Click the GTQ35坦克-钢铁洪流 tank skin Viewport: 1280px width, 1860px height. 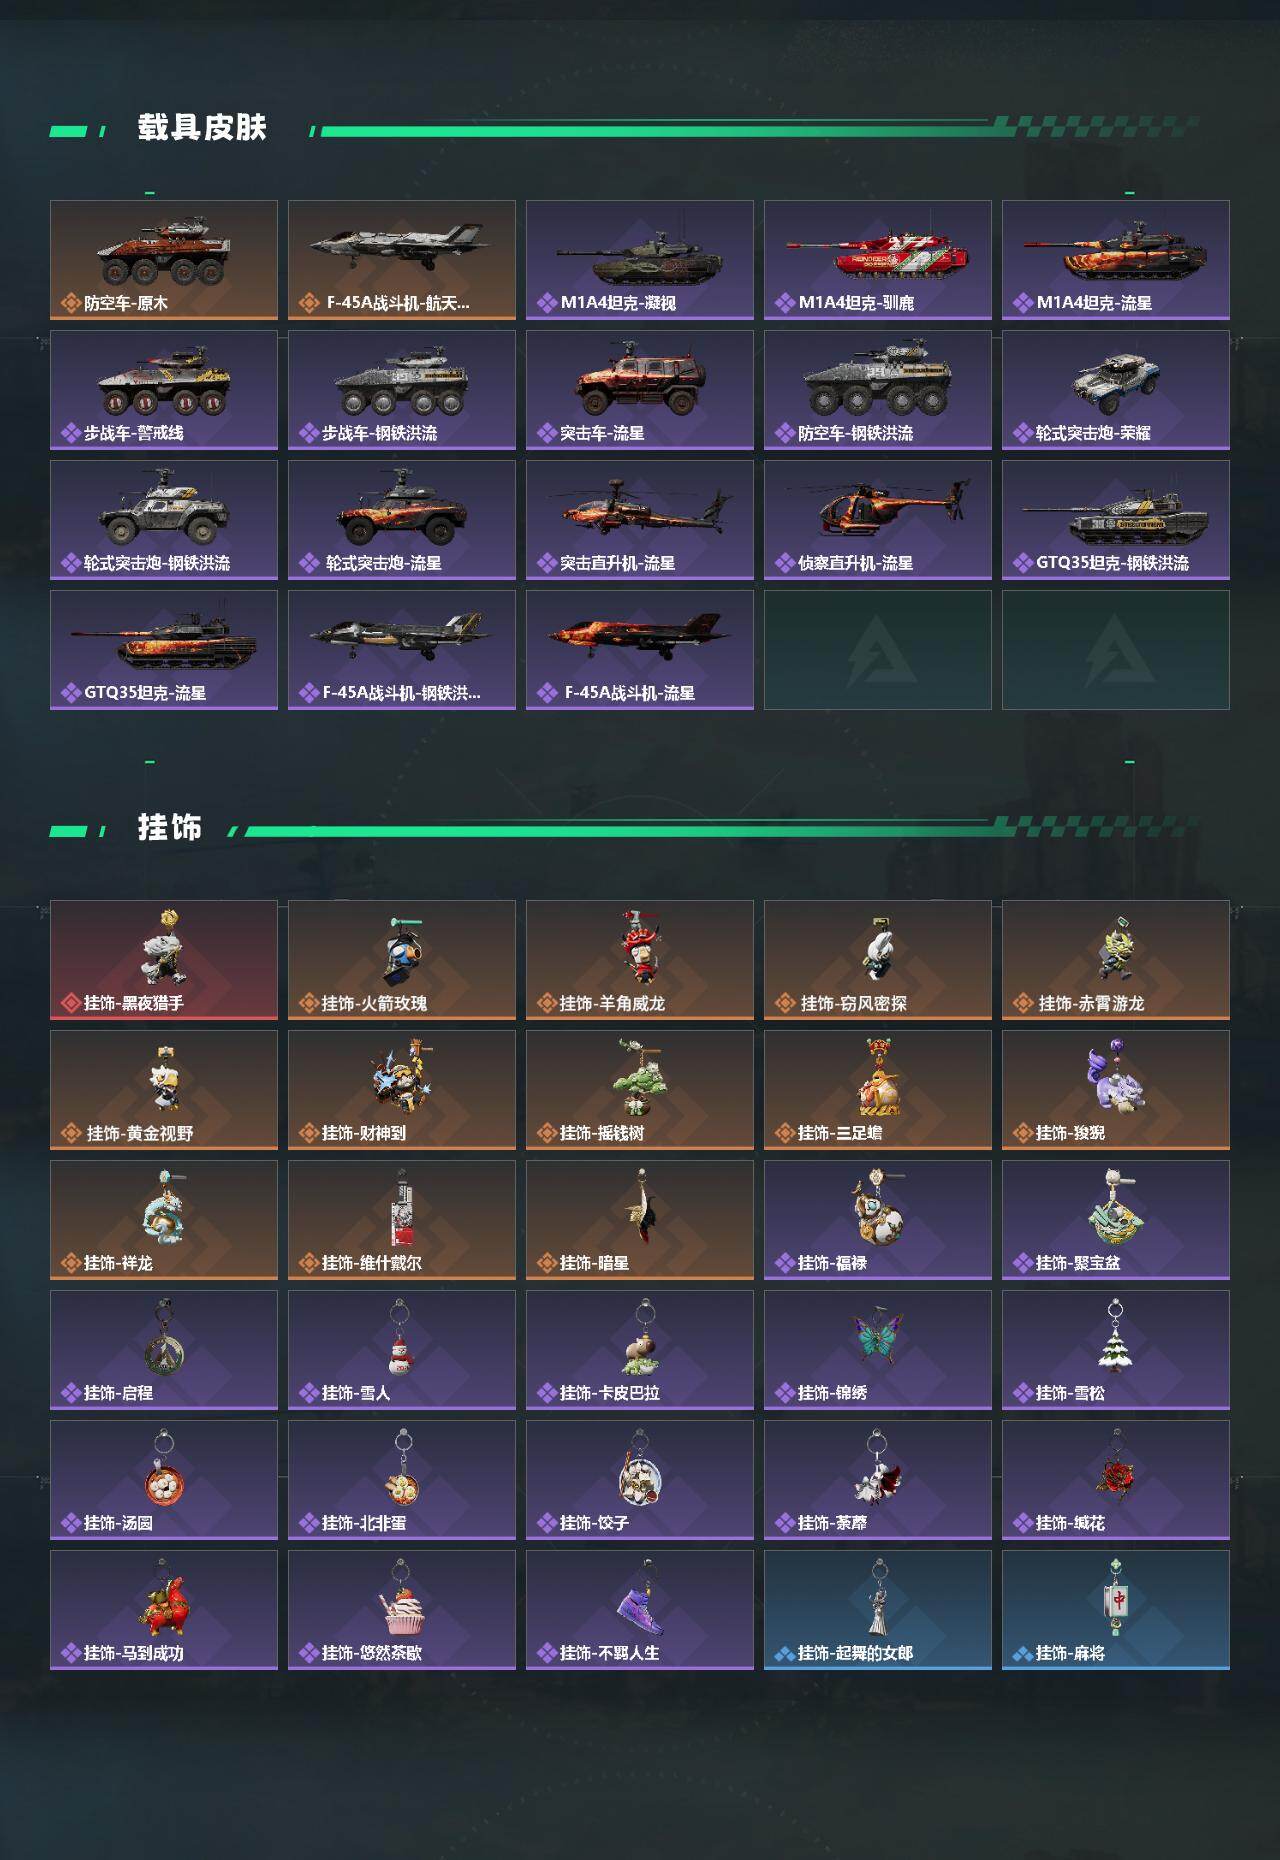1116,520
